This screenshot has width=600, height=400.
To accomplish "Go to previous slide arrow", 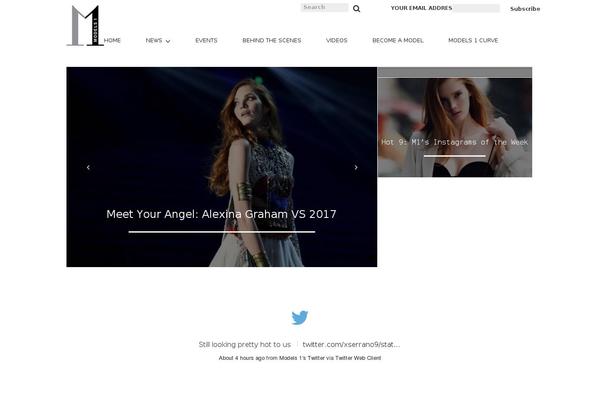I will pyautogui.click(x=88, y=167).
